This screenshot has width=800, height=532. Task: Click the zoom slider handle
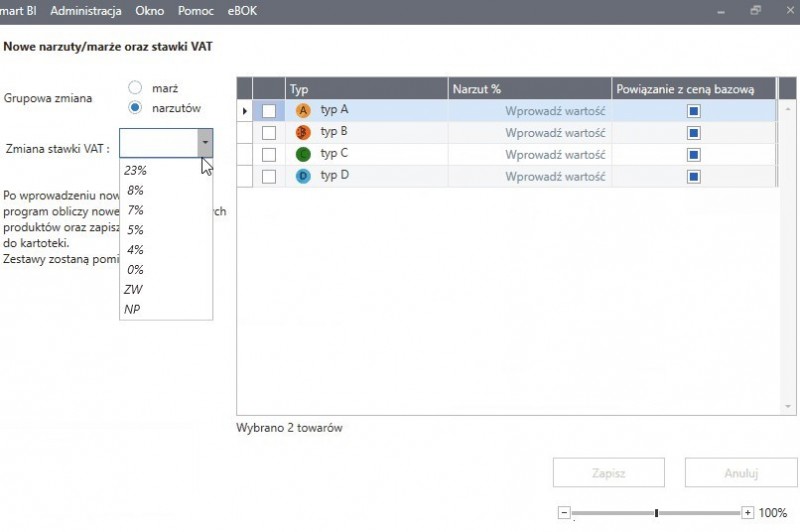(656, 513)
